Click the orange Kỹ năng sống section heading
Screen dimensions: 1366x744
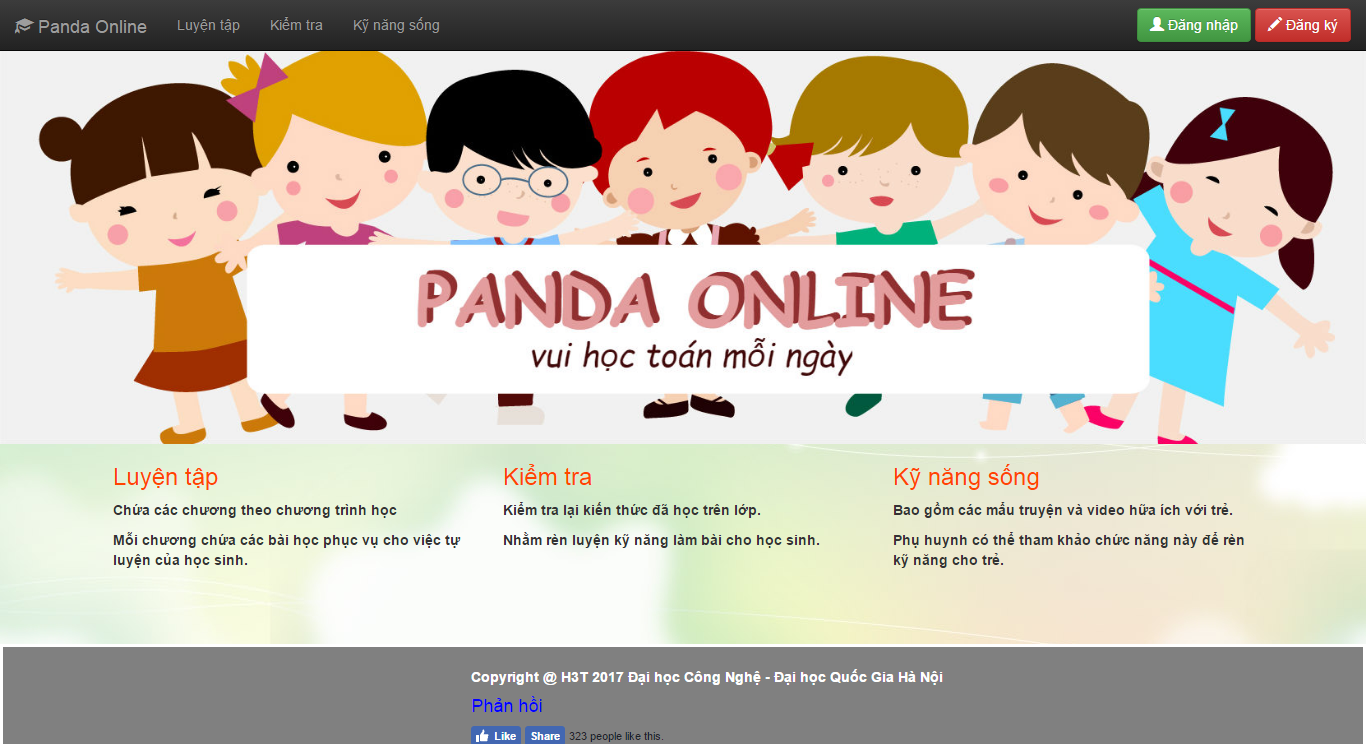pyautogui.click(x=966, y=477)
